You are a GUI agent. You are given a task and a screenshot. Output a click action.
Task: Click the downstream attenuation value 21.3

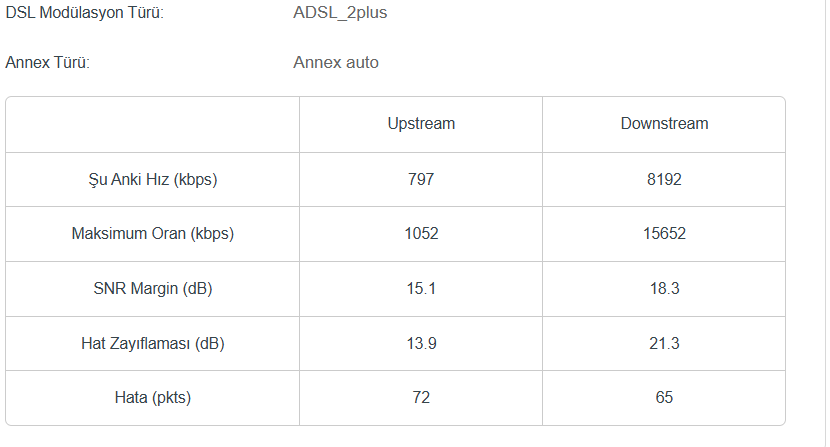664,343
